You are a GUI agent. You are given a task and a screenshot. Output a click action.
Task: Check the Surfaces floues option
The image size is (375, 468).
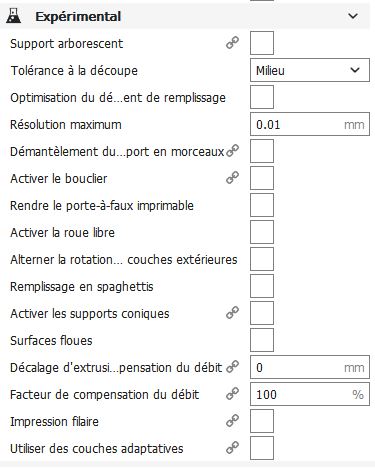[x=262, y=340]
